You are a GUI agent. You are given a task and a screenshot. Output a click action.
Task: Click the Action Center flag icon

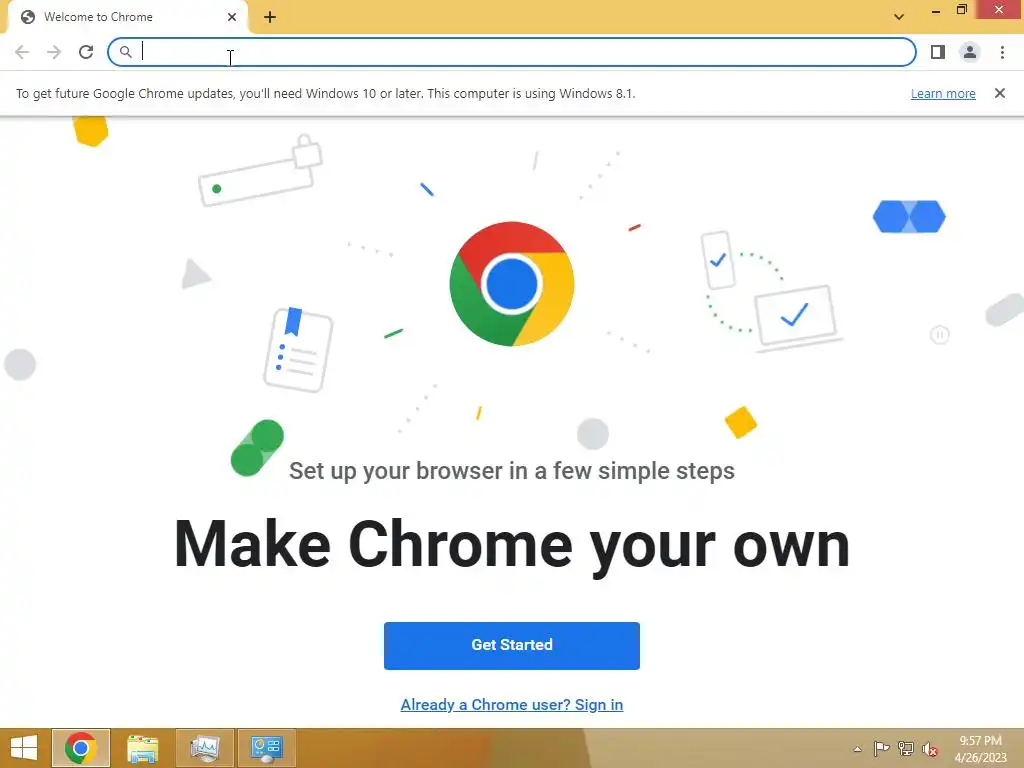(x=881, y=748)
